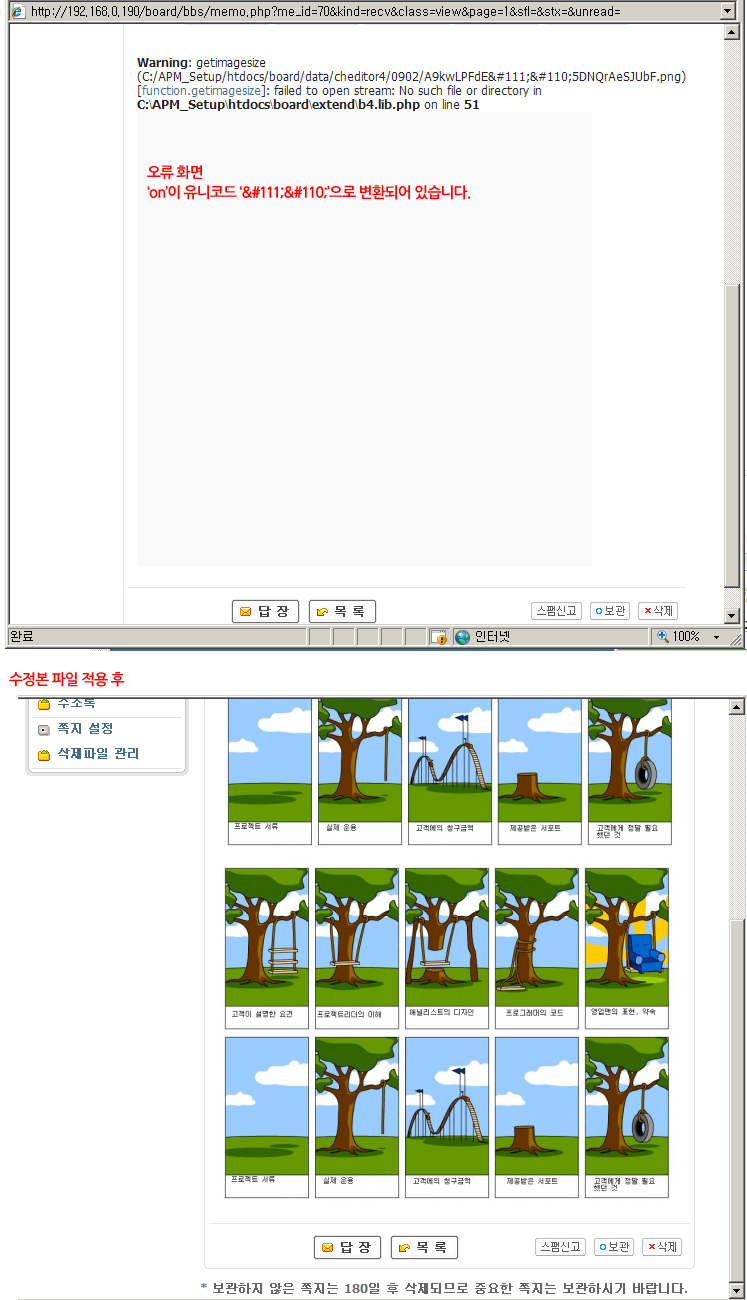Open the 프로젝트리더의 이해 cartoon panel
This screenshot has width=747, height=1300.
pyautogui.click(x=357, y=947)
